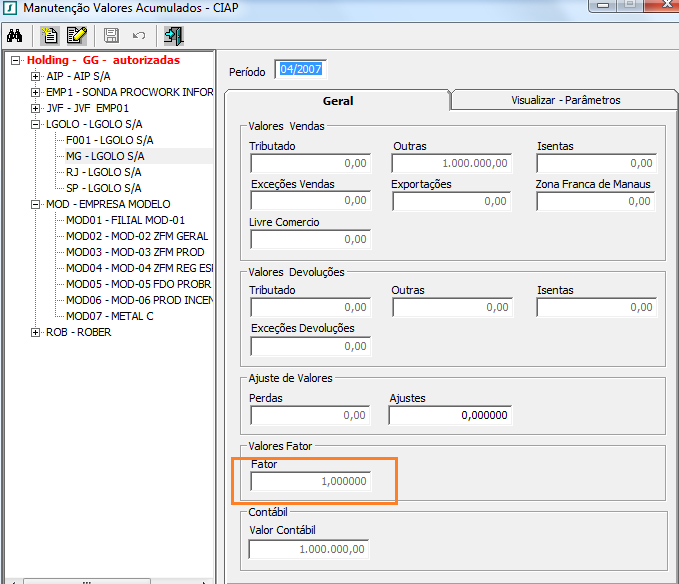The image size is (679, 584).
Task: Click the Valor Contábil field
Action: 310,549
